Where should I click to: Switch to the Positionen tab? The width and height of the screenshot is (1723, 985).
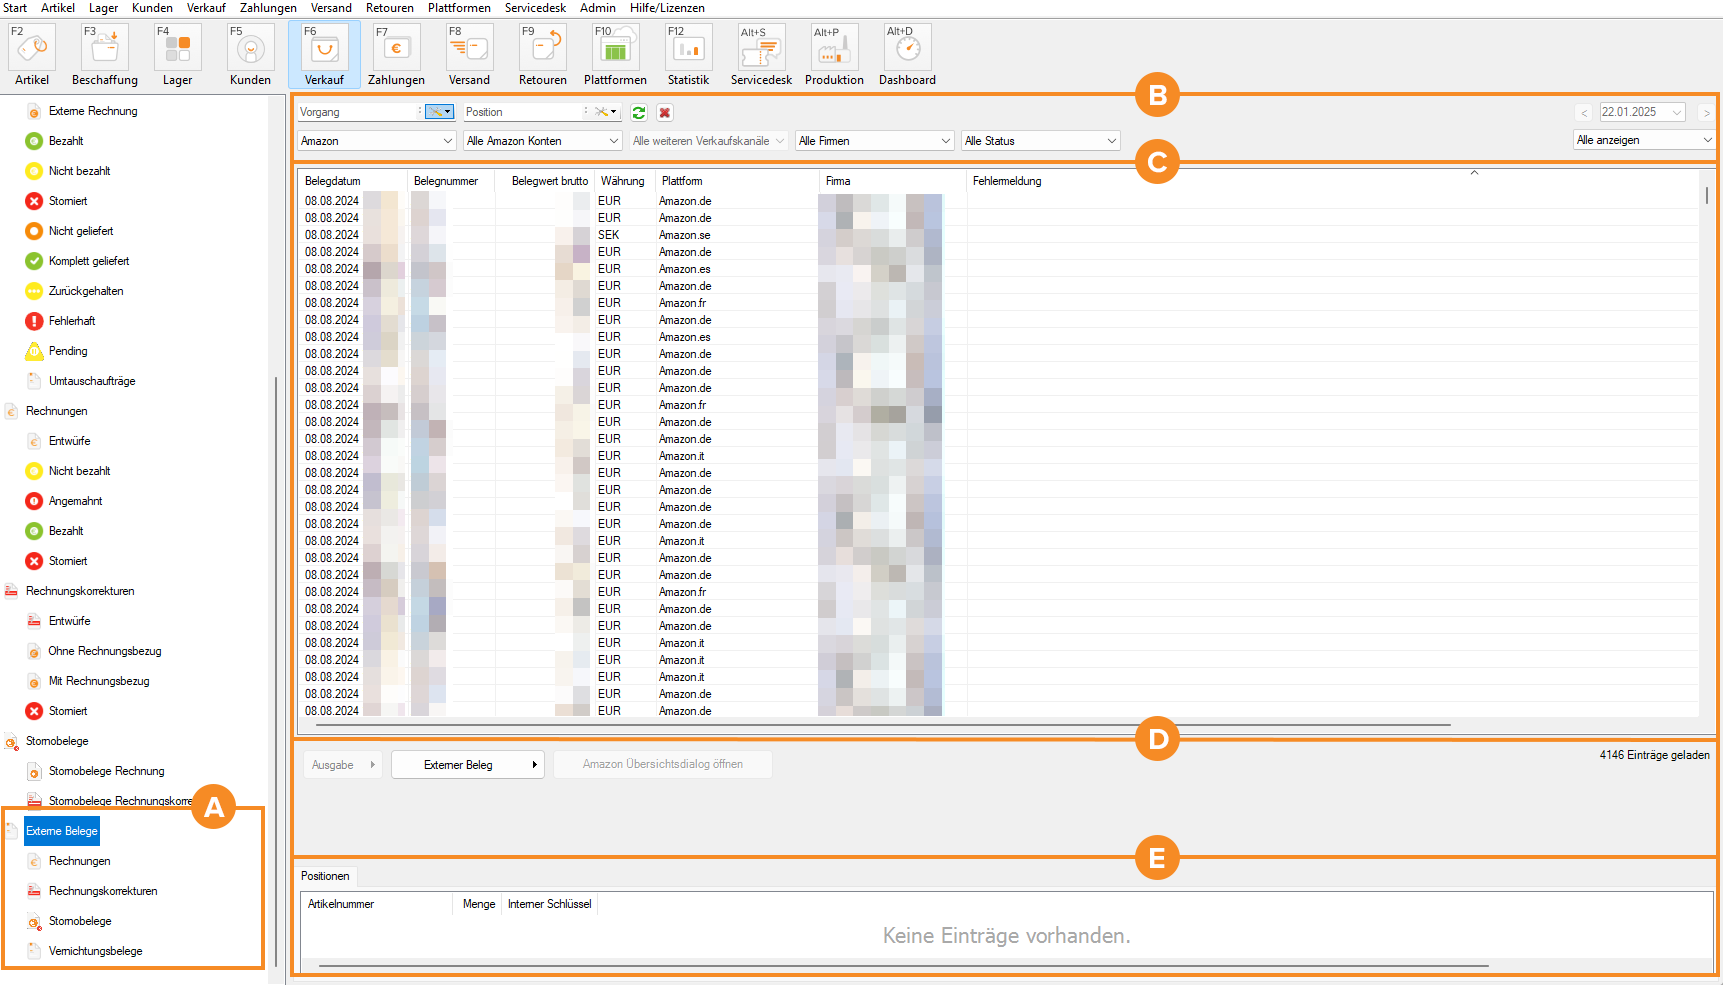pos(325,876)
